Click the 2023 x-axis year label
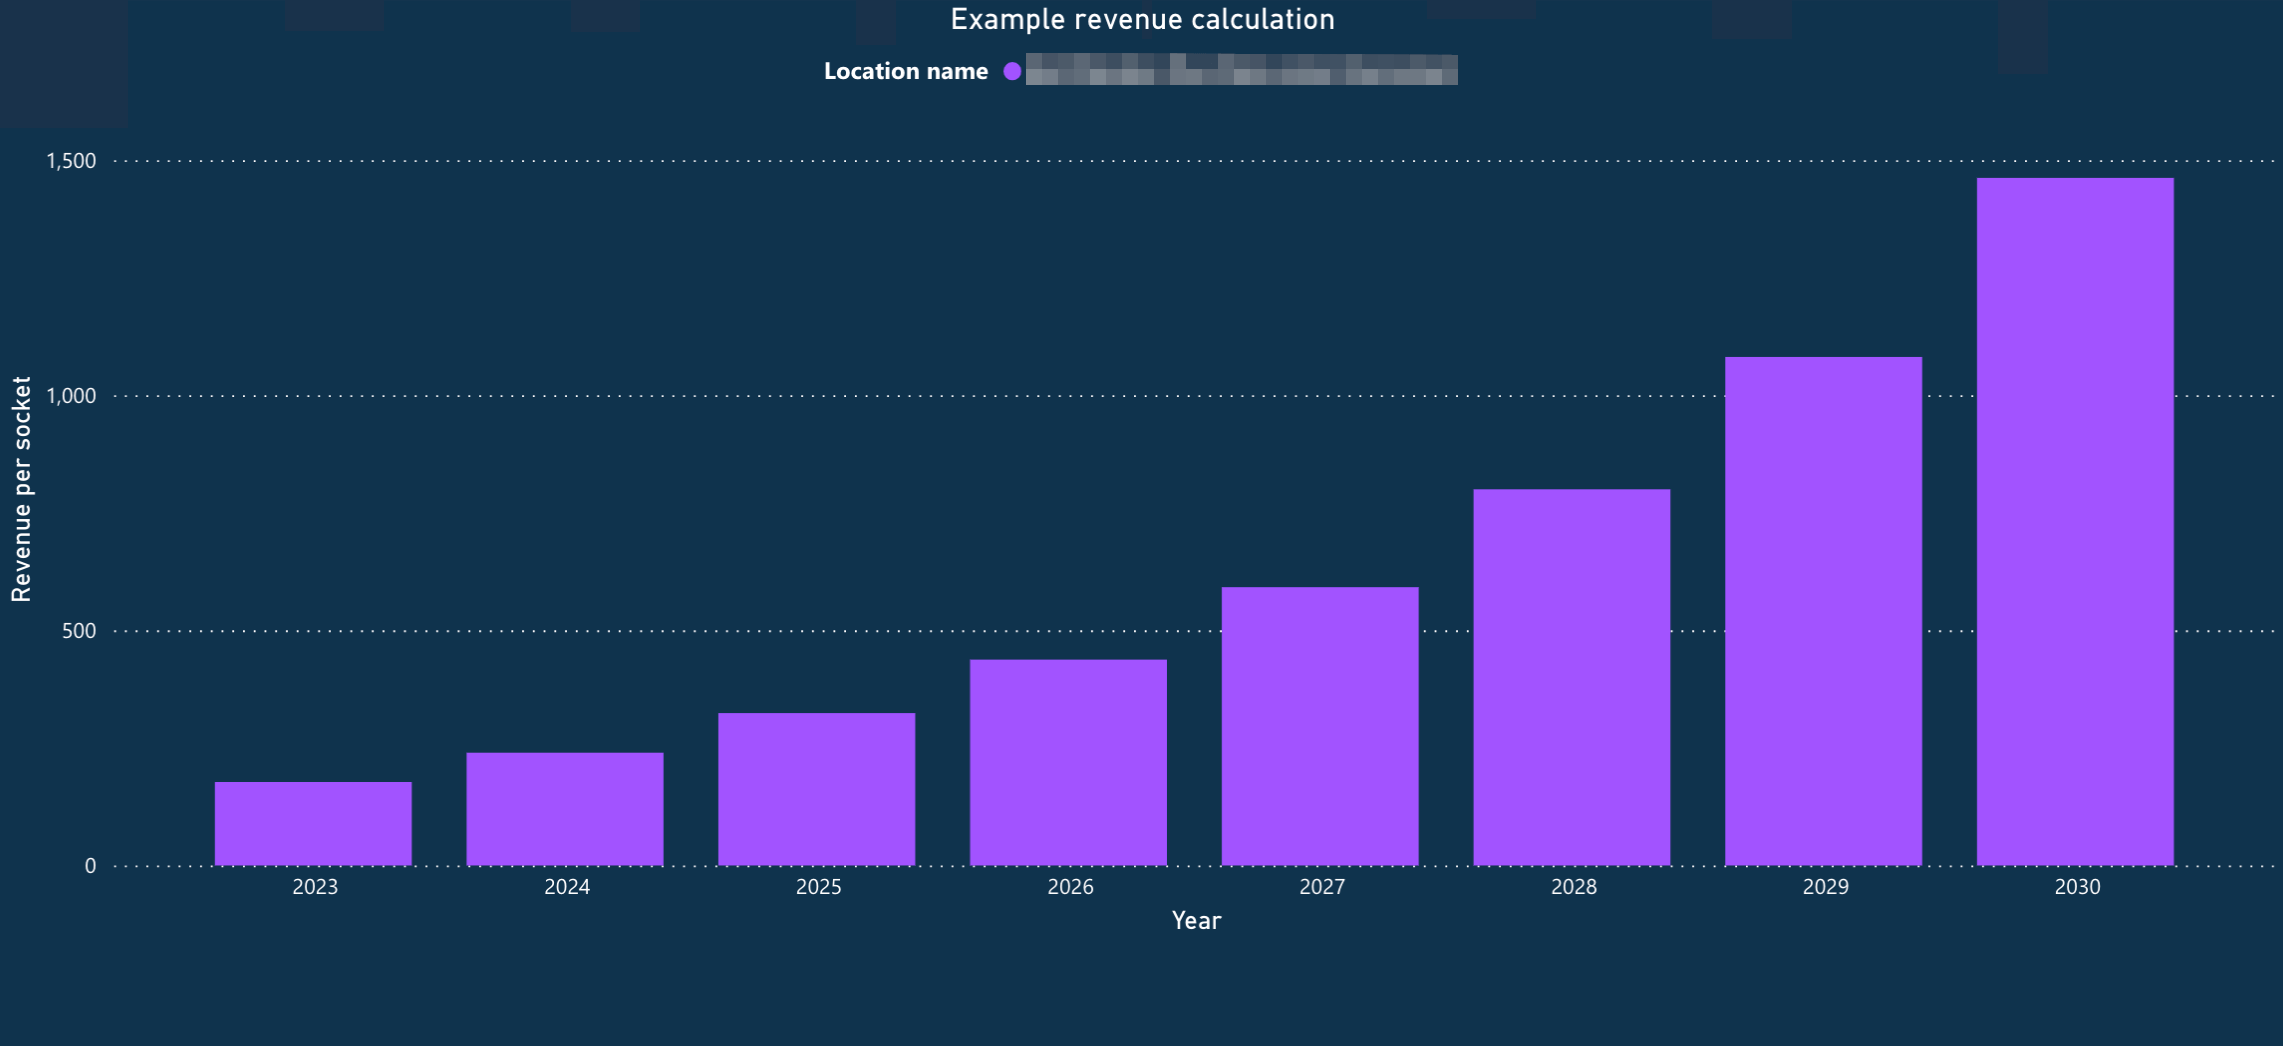 point(315,887)
